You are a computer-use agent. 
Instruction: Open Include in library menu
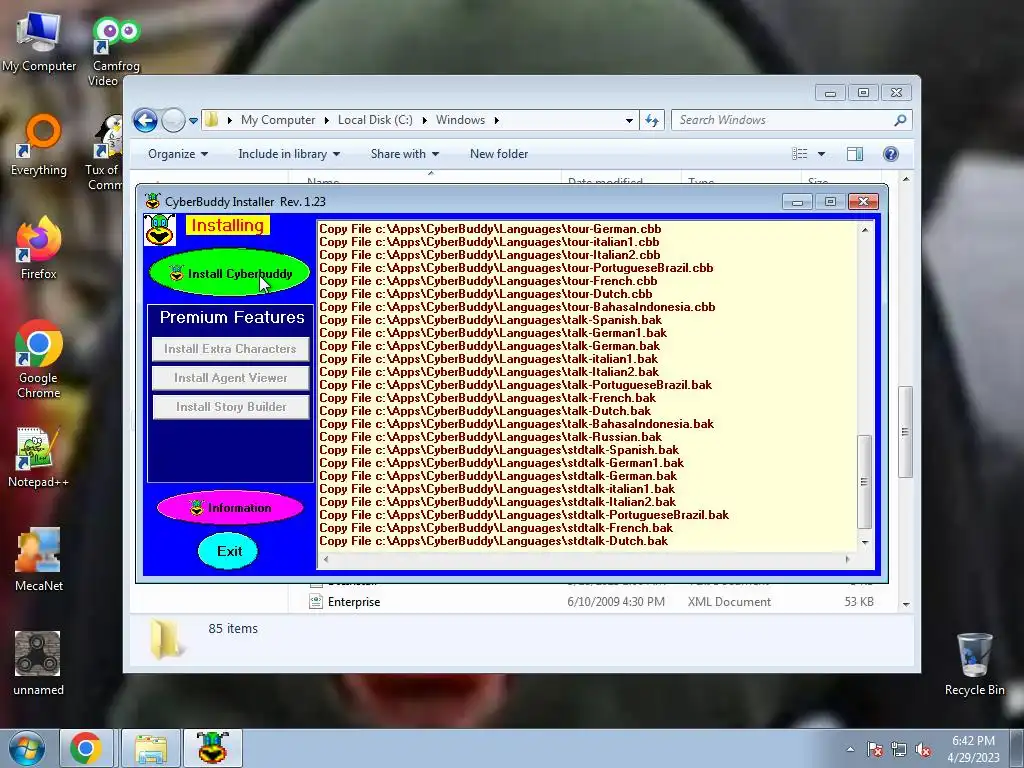pos(289,154)
